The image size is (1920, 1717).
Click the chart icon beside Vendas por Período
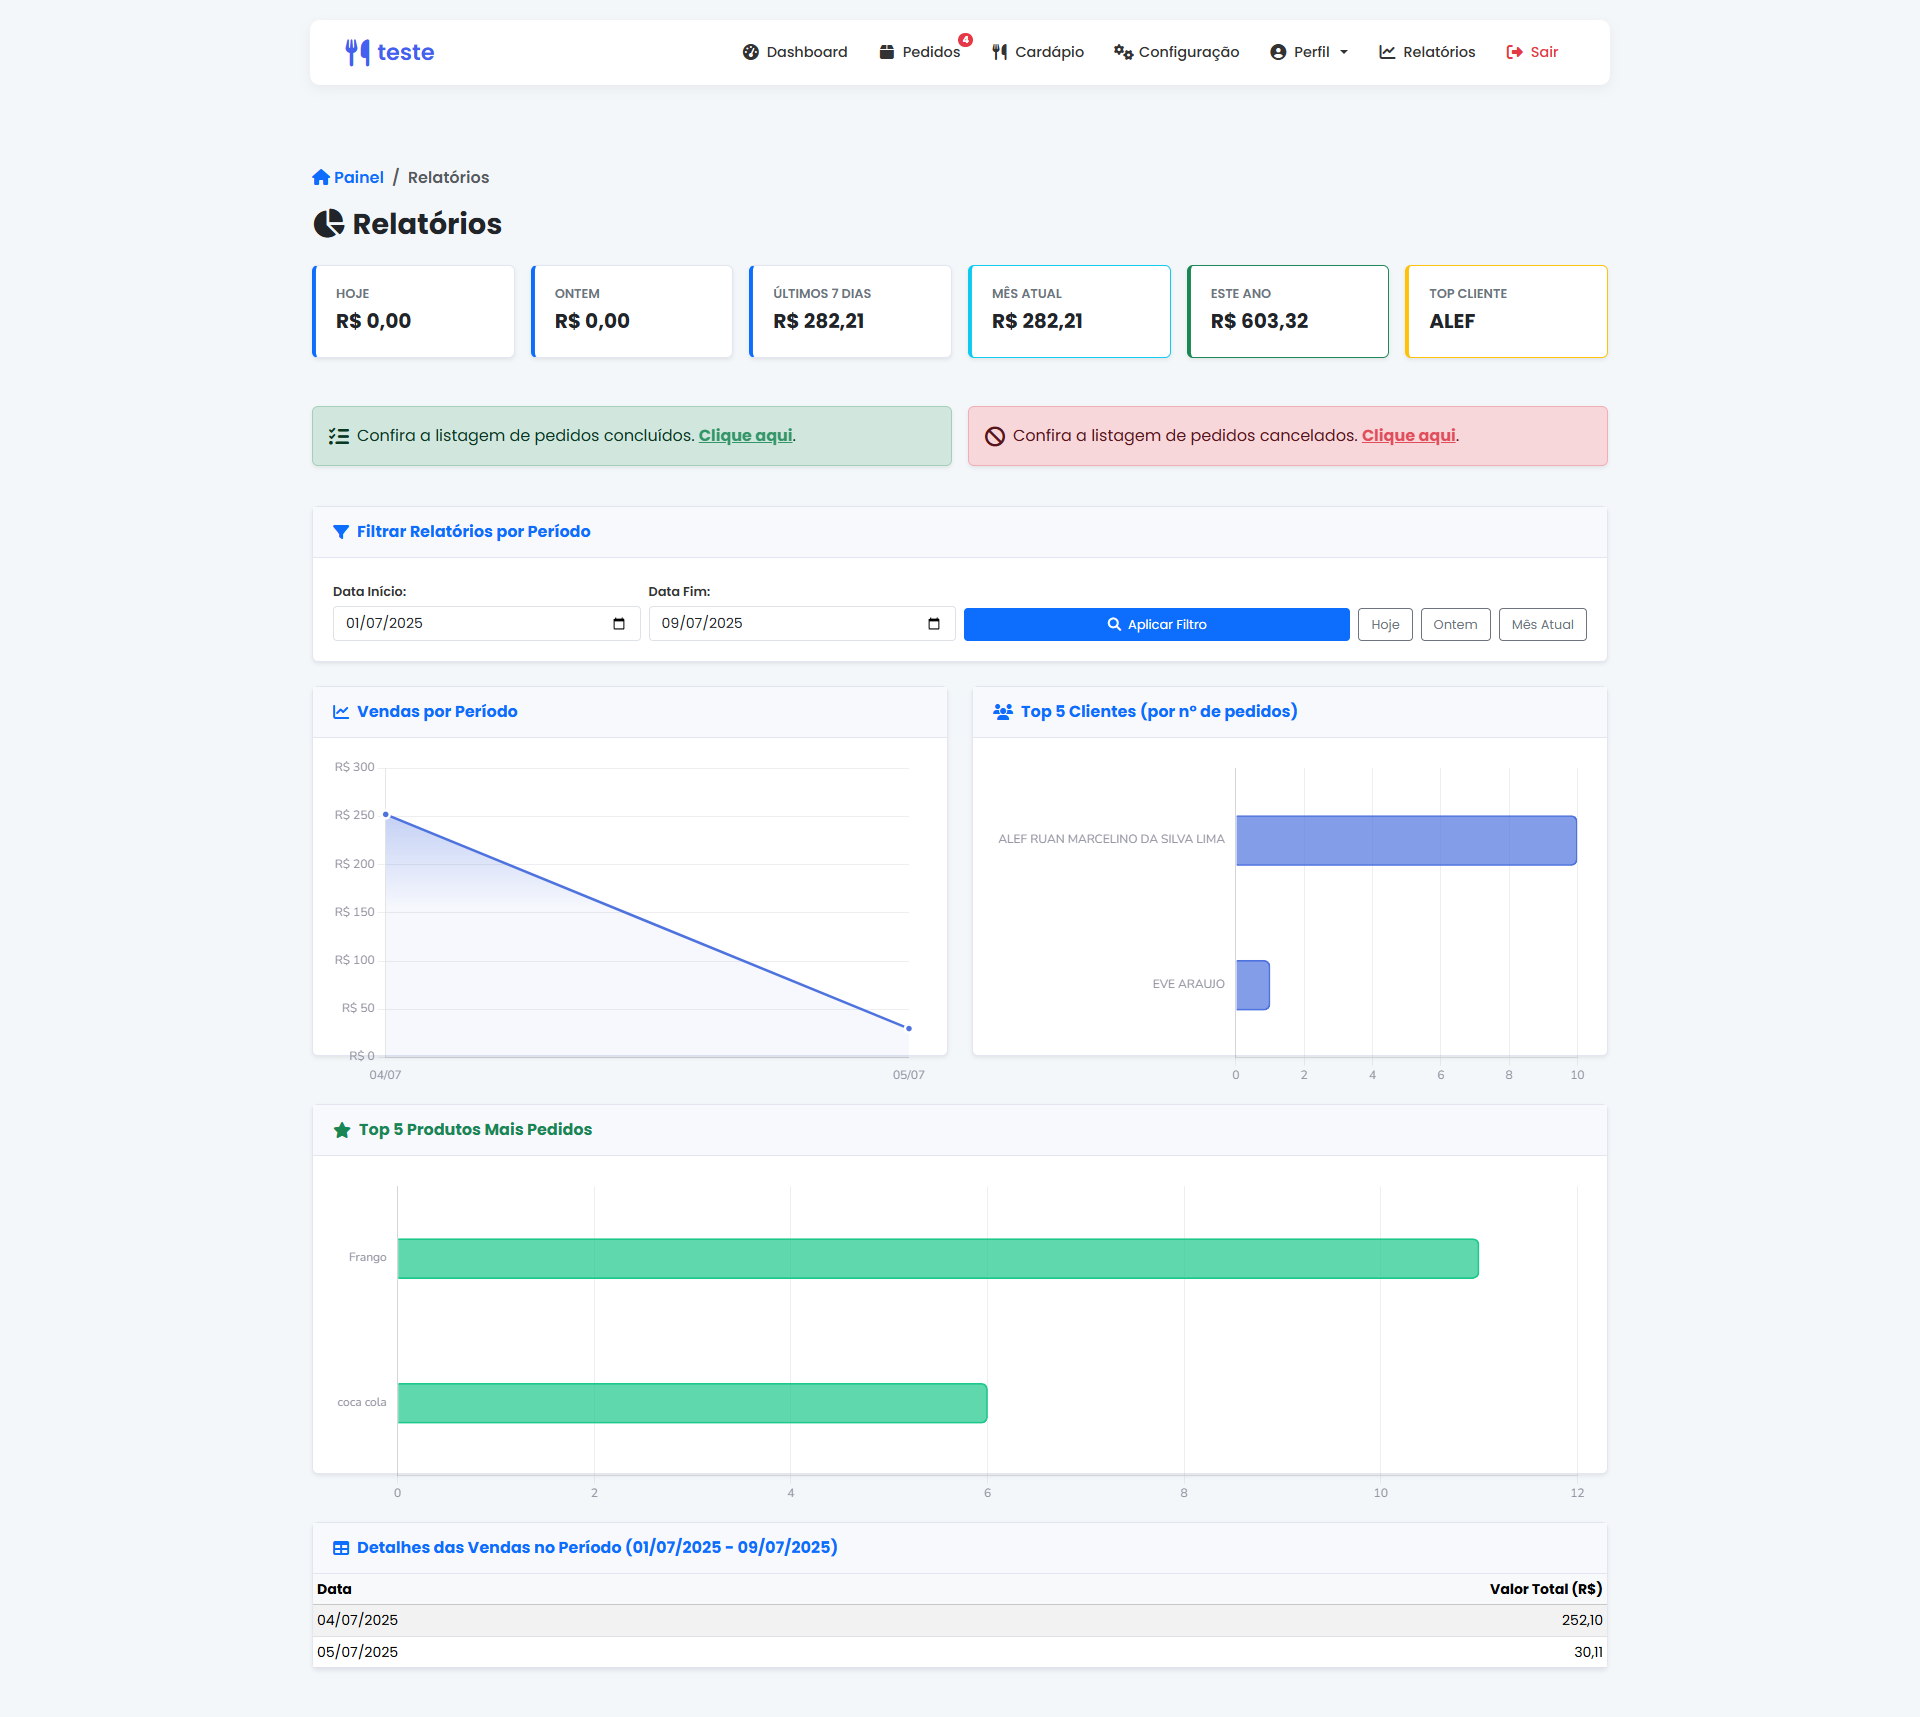tap(341, 712)
